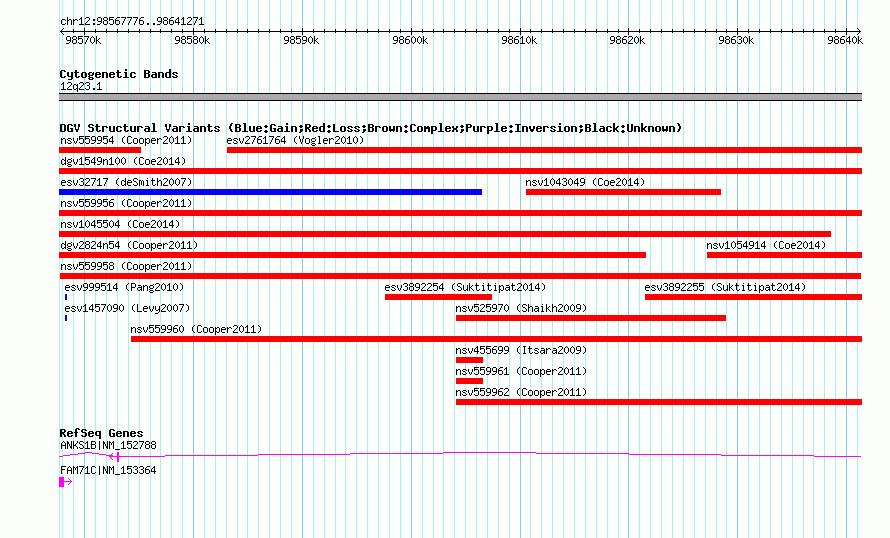The image size is (890, 538).
Task: Select the nsv525970 (Shaikh2009) loss bar
Action: [x=591, y=318]
